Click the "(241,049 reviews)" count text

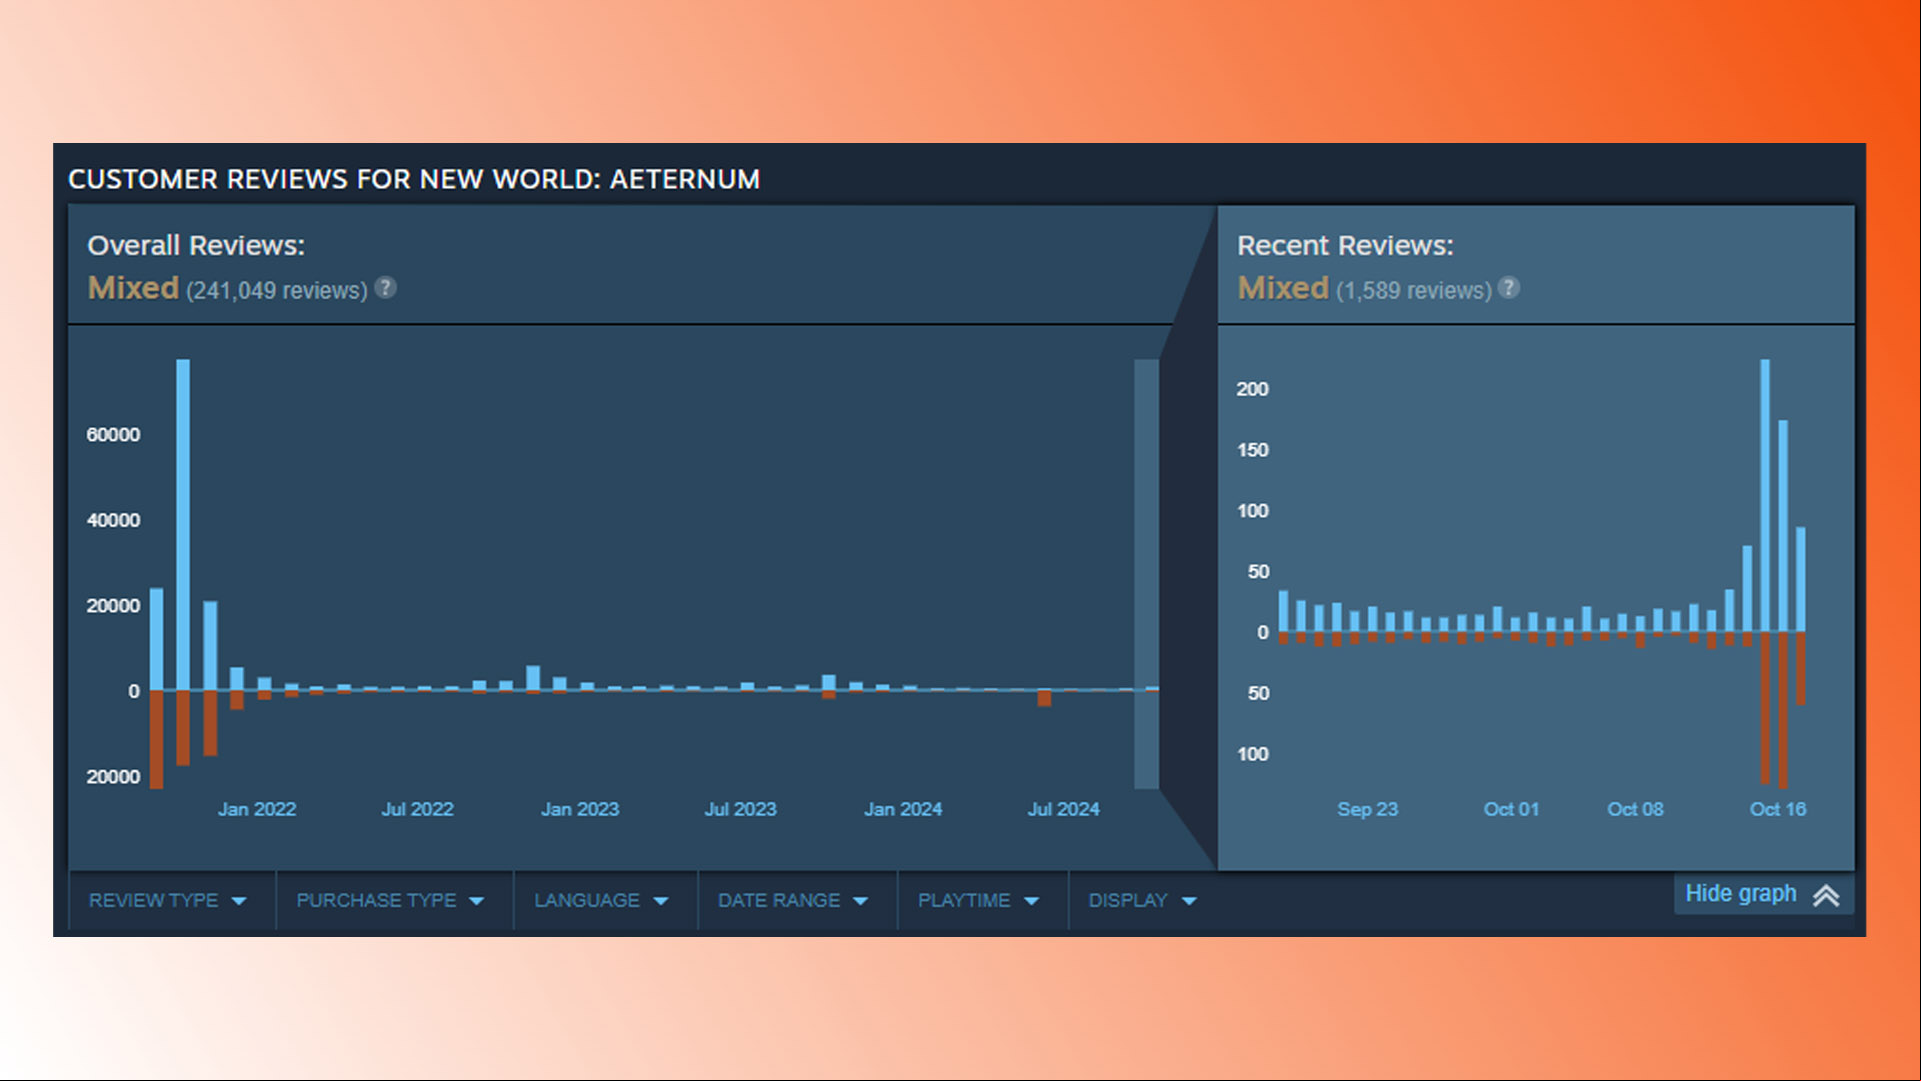click(x=277, y=291)
